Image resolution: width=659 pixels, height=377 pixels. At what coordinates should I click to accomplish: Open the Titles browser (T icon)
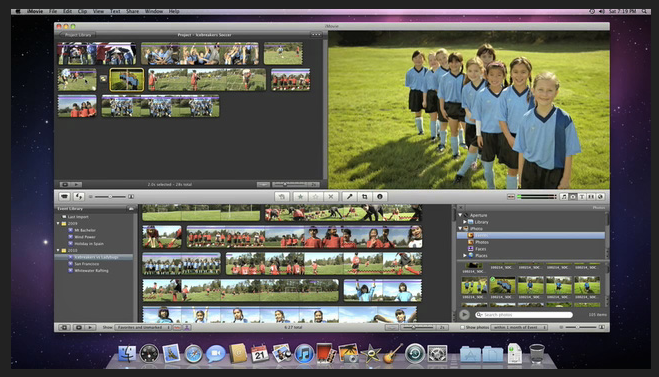click(582, 196)
